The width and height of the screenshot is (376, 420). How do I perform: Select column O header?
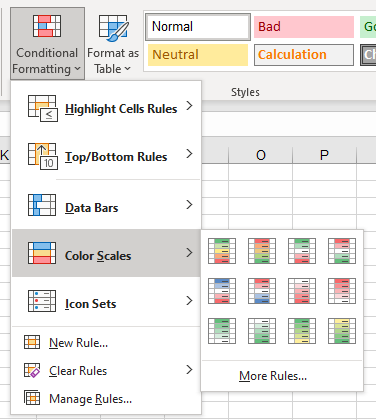261,155
